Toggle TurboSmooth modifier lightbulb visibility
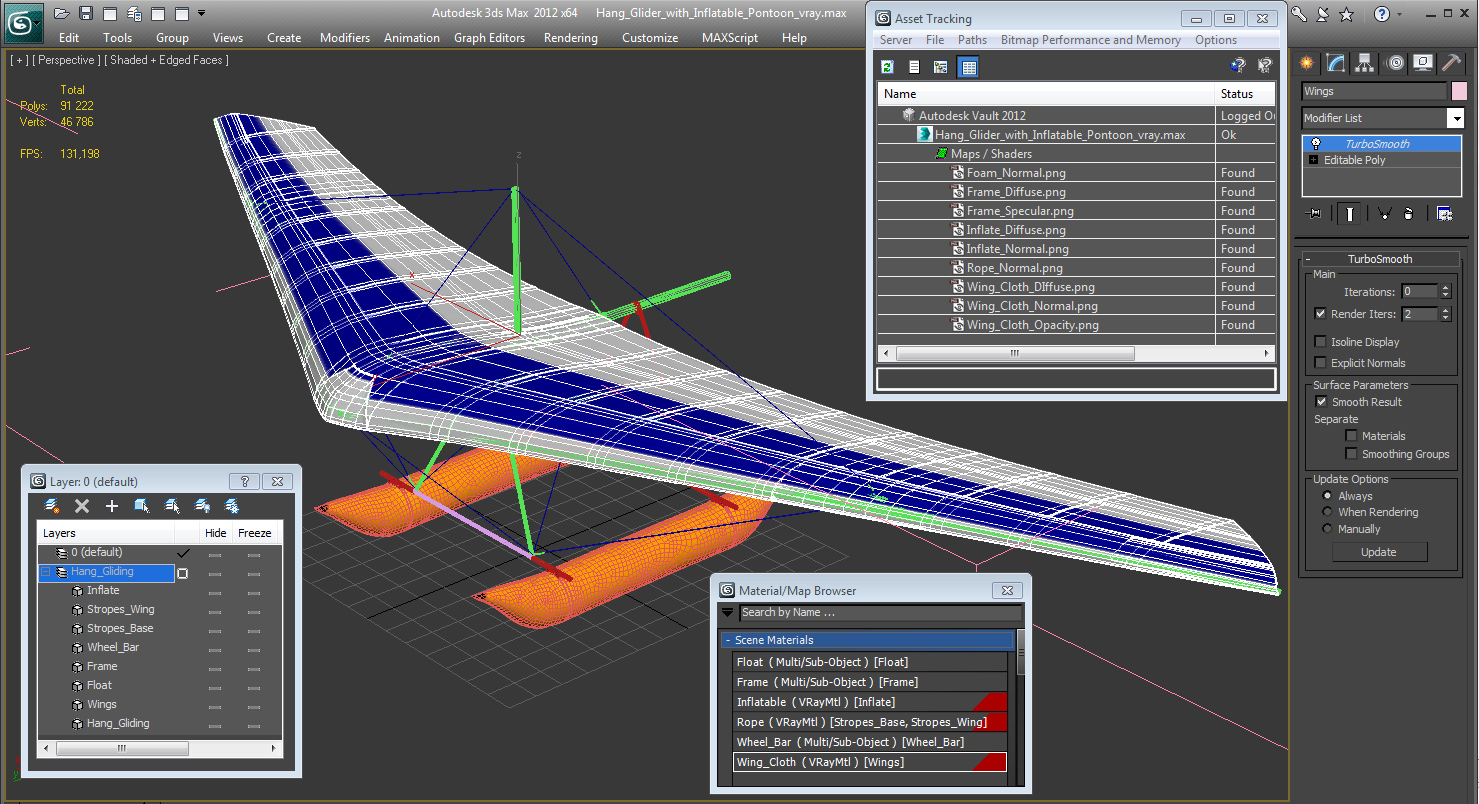The image size is (1479, 804). pos(1315,144)
